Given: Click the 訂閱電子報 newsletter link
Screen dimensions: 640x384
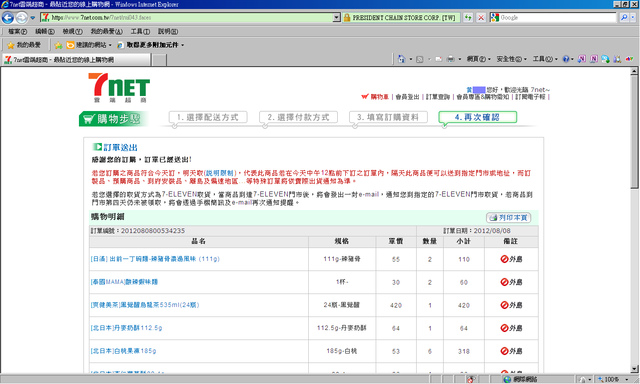Looking at the screenshot, I should [x=530, y=97].
